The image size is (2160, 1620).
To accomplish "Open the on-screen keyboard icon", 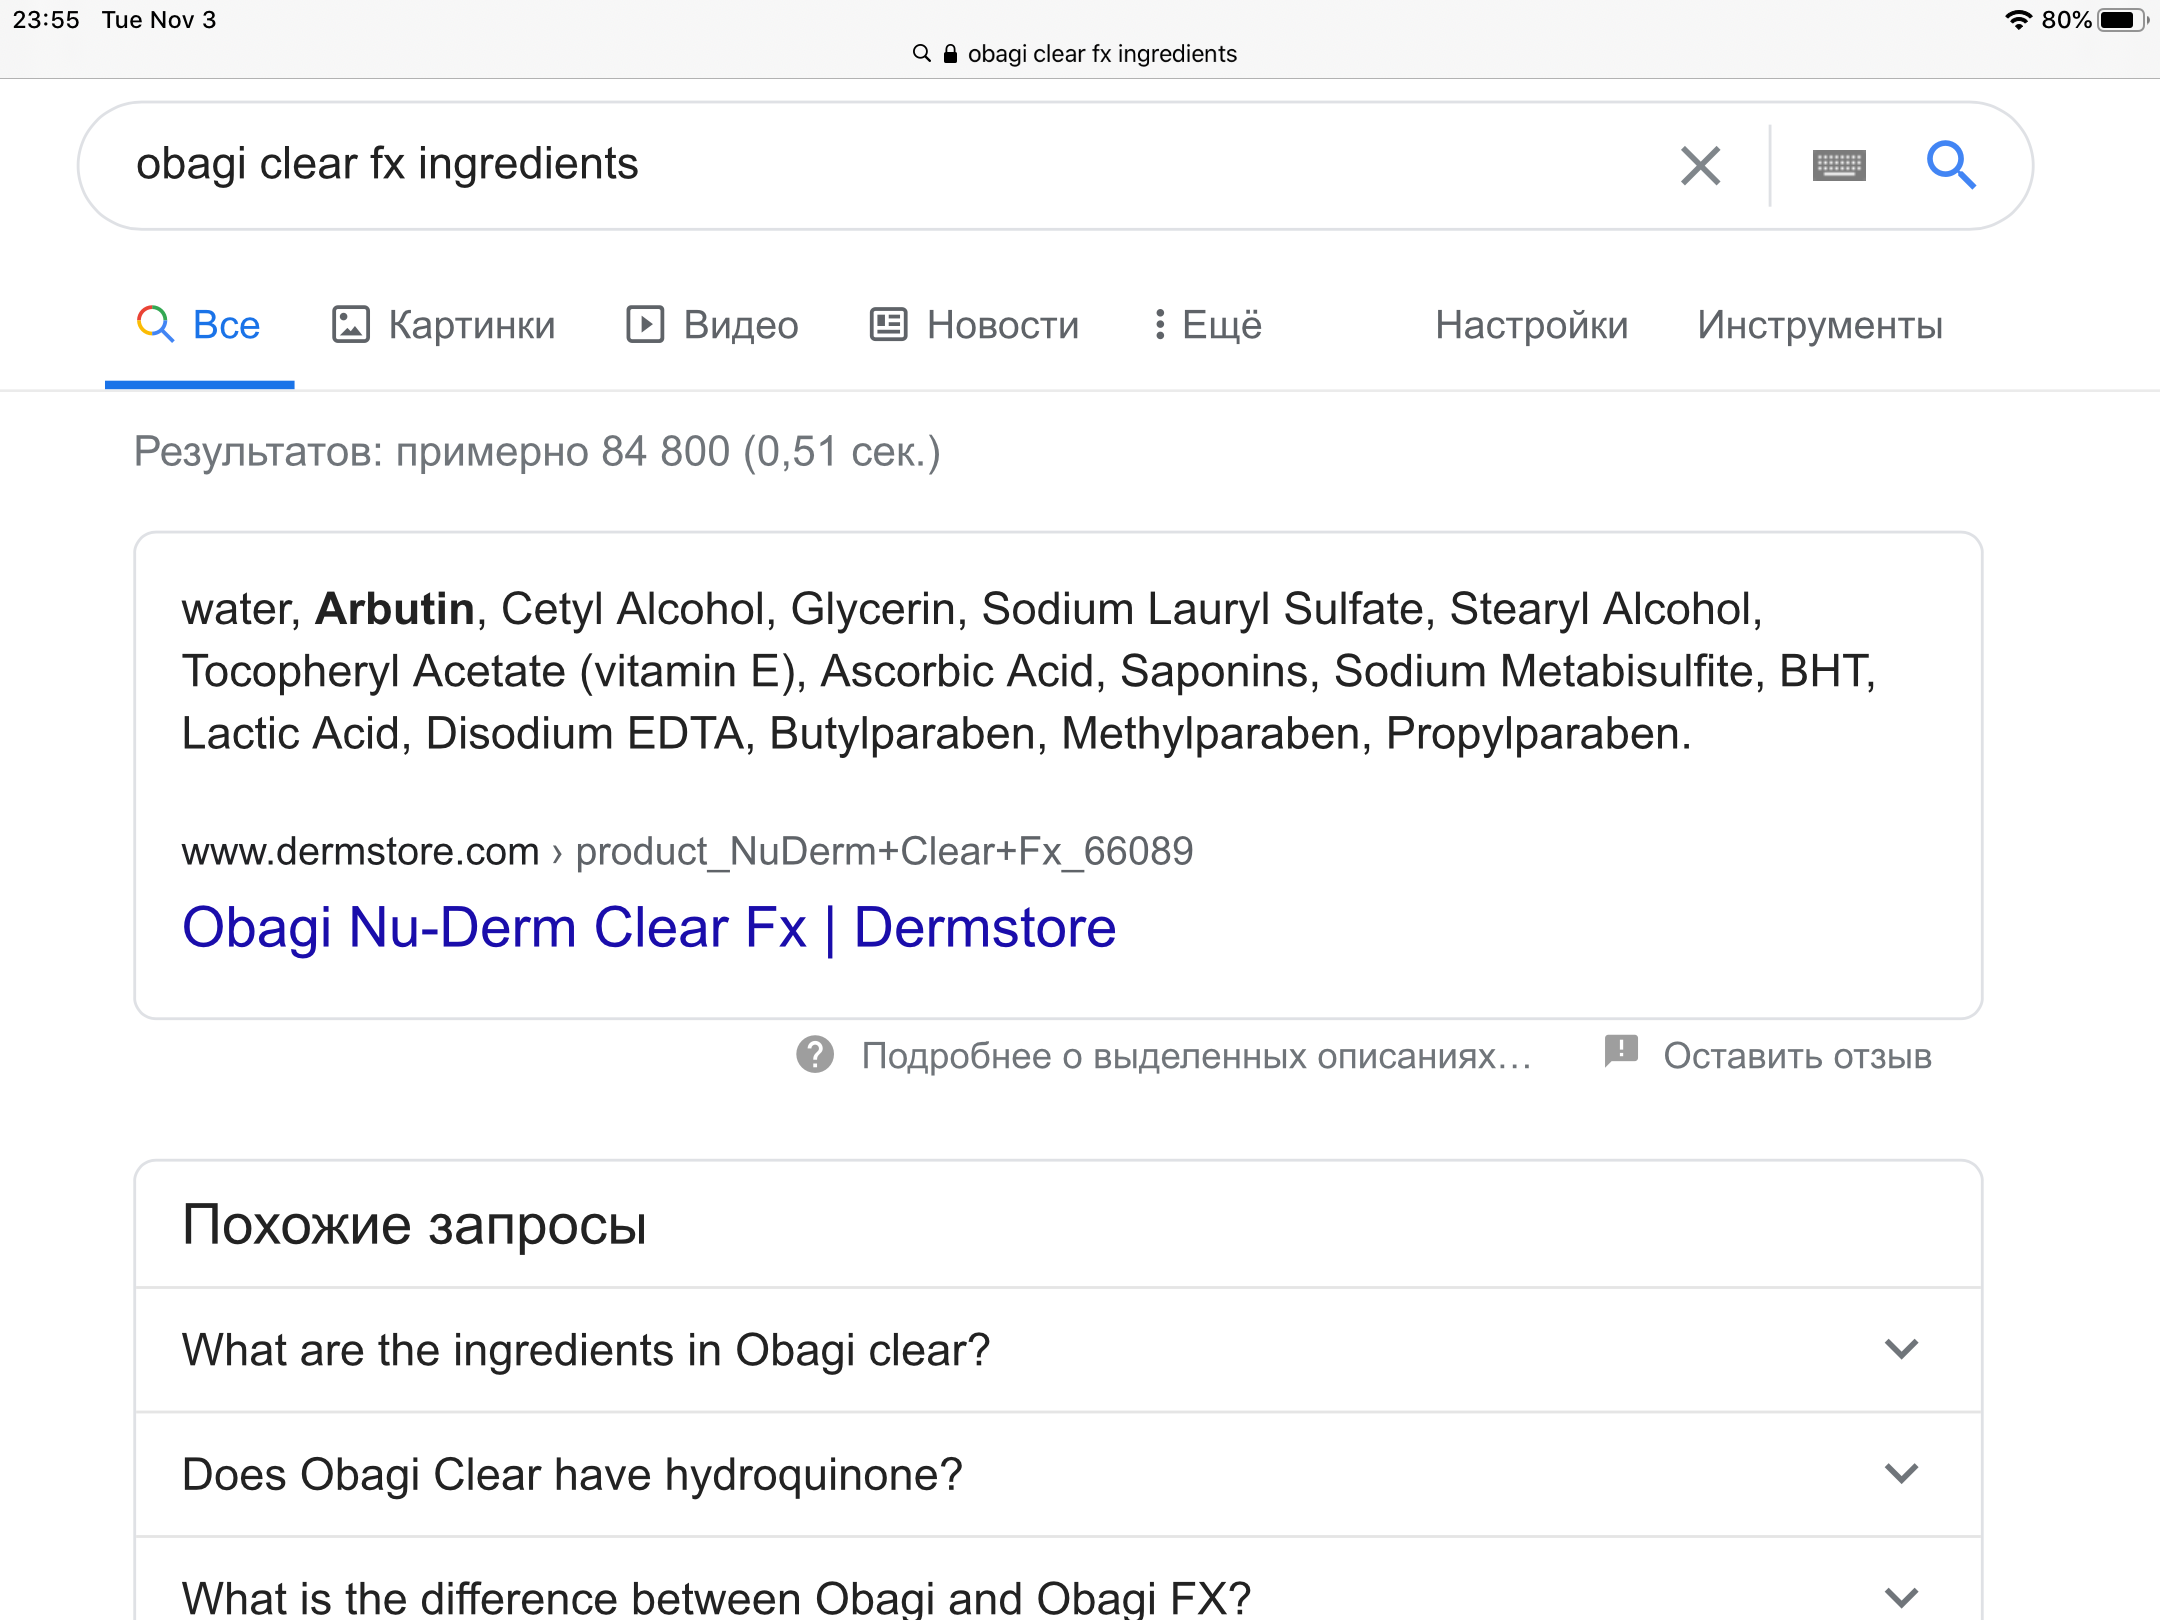I will click(1838, 166).
